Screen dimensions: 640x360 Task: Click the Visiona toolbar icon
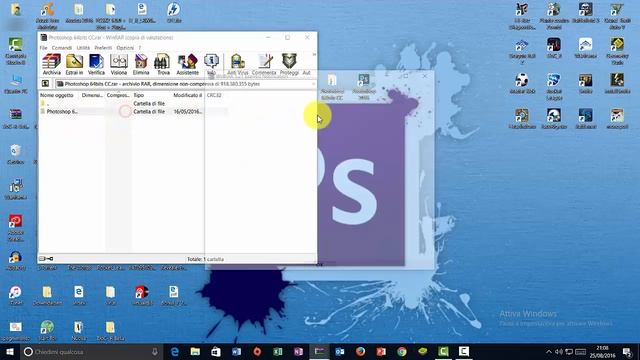click(119, 64)
